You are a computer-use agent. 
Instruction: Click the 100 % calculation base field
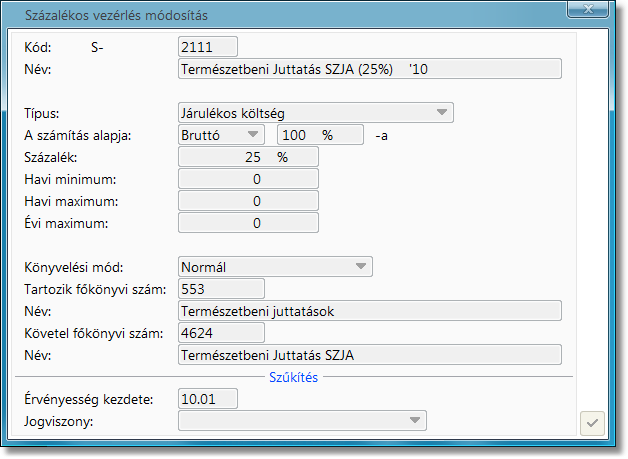319,134
